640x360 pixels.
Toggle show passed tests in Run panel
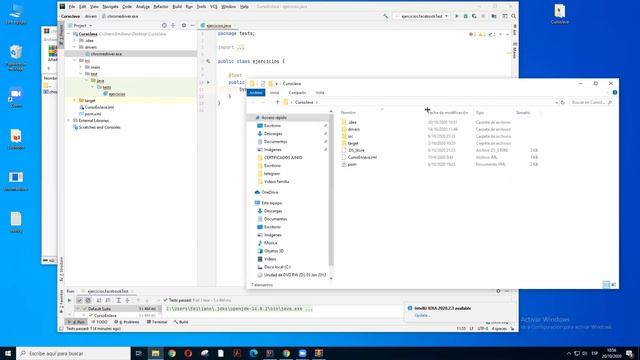click(x=80, y=300)
